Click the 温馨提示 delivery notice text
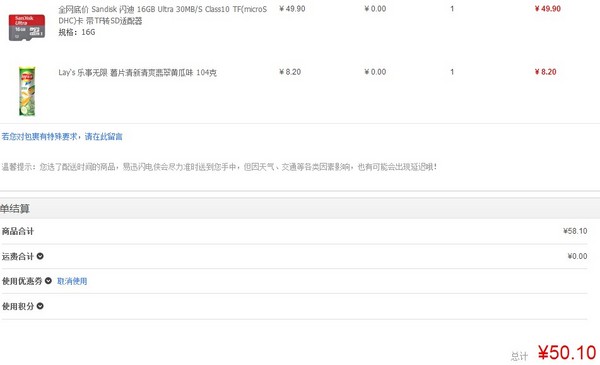The height and width of the screenshot is (365, 600). click(x=219, y=167)
